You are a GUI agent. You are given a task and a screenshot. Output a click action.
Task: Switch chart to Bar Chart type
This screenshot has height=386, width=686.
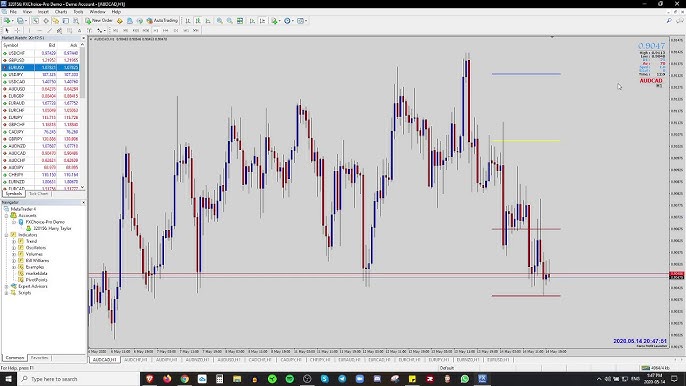[188, 21]
